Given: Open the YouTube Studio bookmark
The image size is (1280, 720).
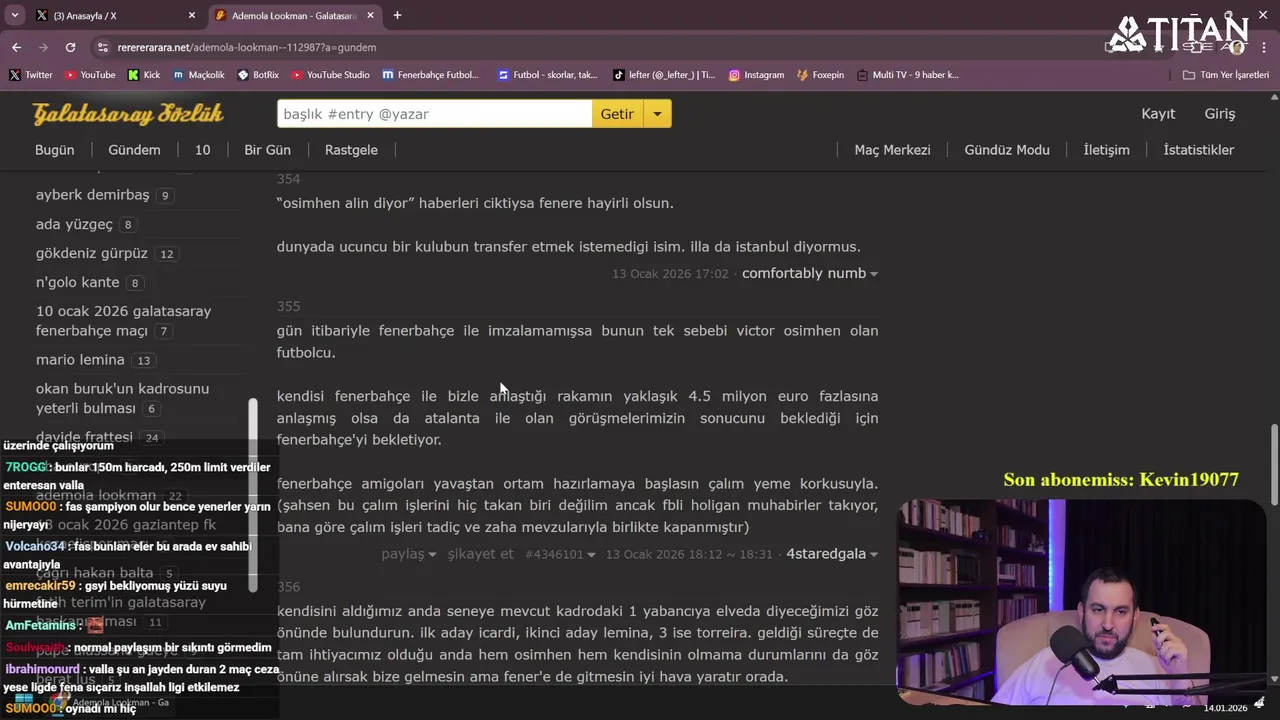Looking at the screenshot, I should [x=331, y=75].
